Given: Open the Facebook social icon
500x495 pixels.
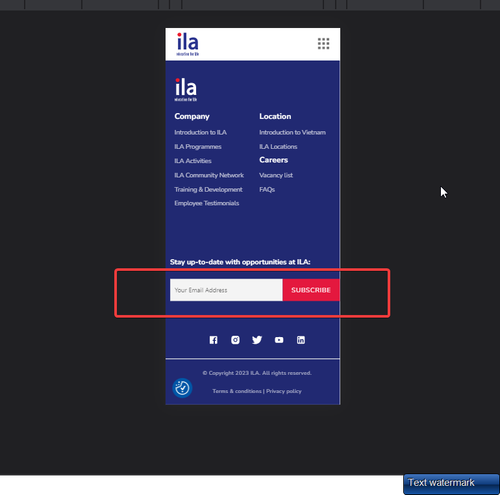Looking at the screenshot, I should coord(213,340).
